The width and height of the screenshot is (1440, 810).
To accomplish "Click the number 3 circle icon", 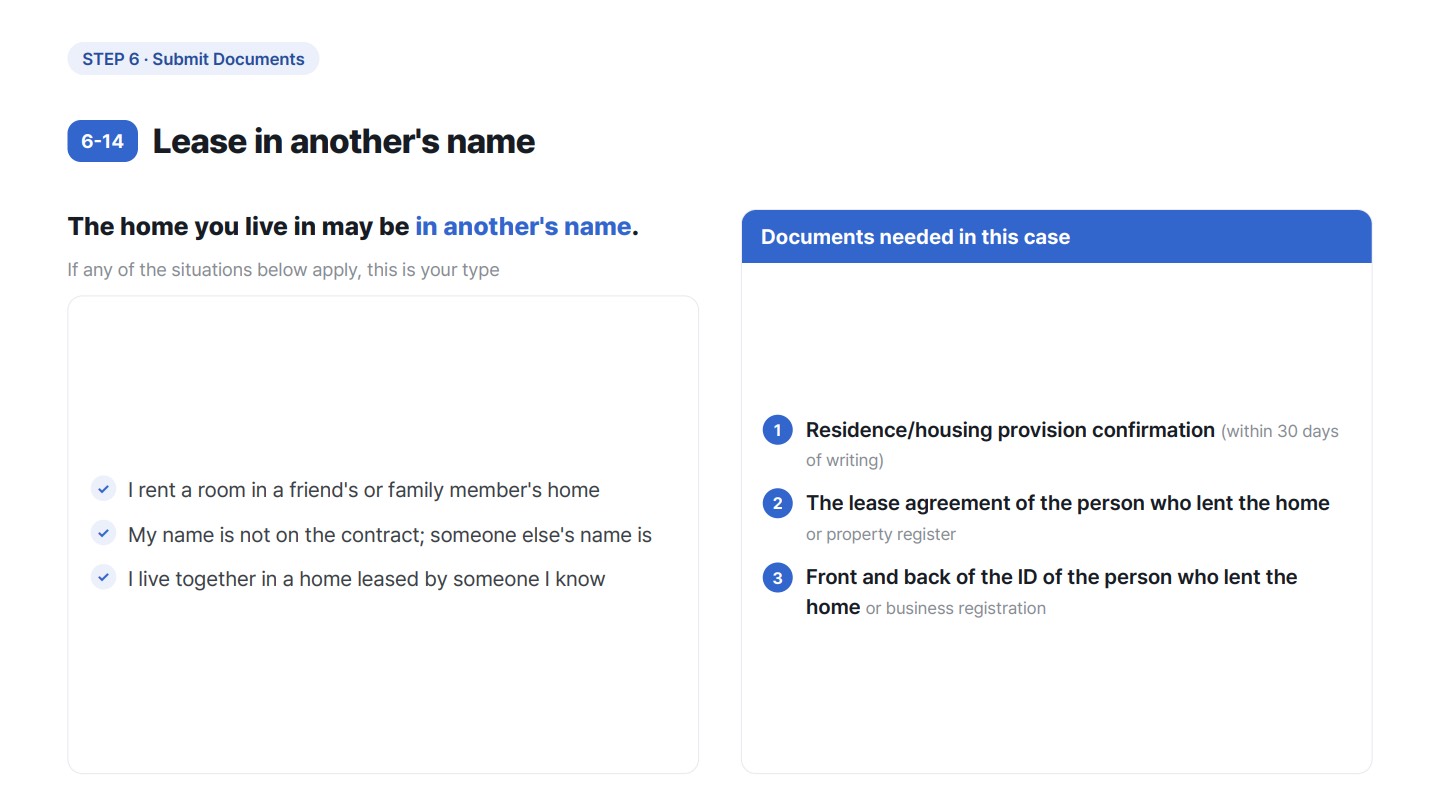I will point(777,577).
